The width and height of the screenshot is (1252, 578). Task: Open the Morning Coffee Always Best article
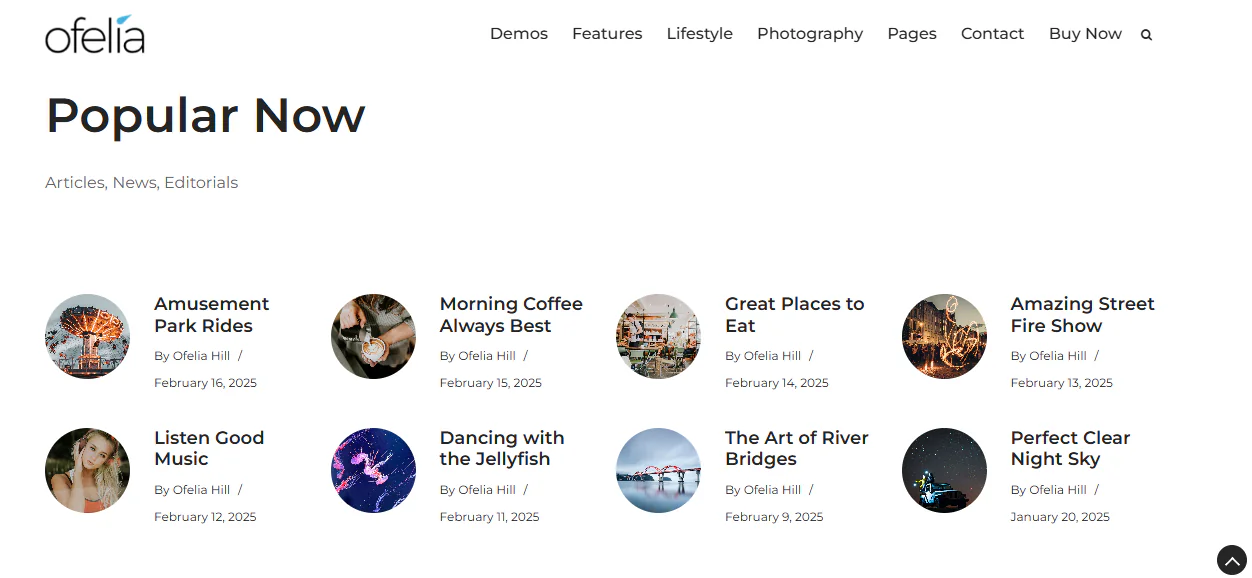(510, 314)
